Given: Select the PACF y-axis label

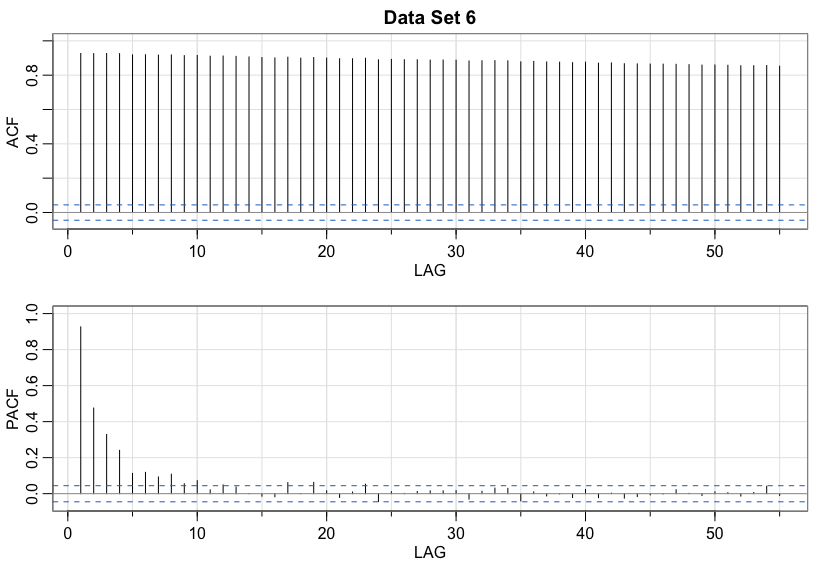Looking at the screenshot, I should [x=13, y=411].
